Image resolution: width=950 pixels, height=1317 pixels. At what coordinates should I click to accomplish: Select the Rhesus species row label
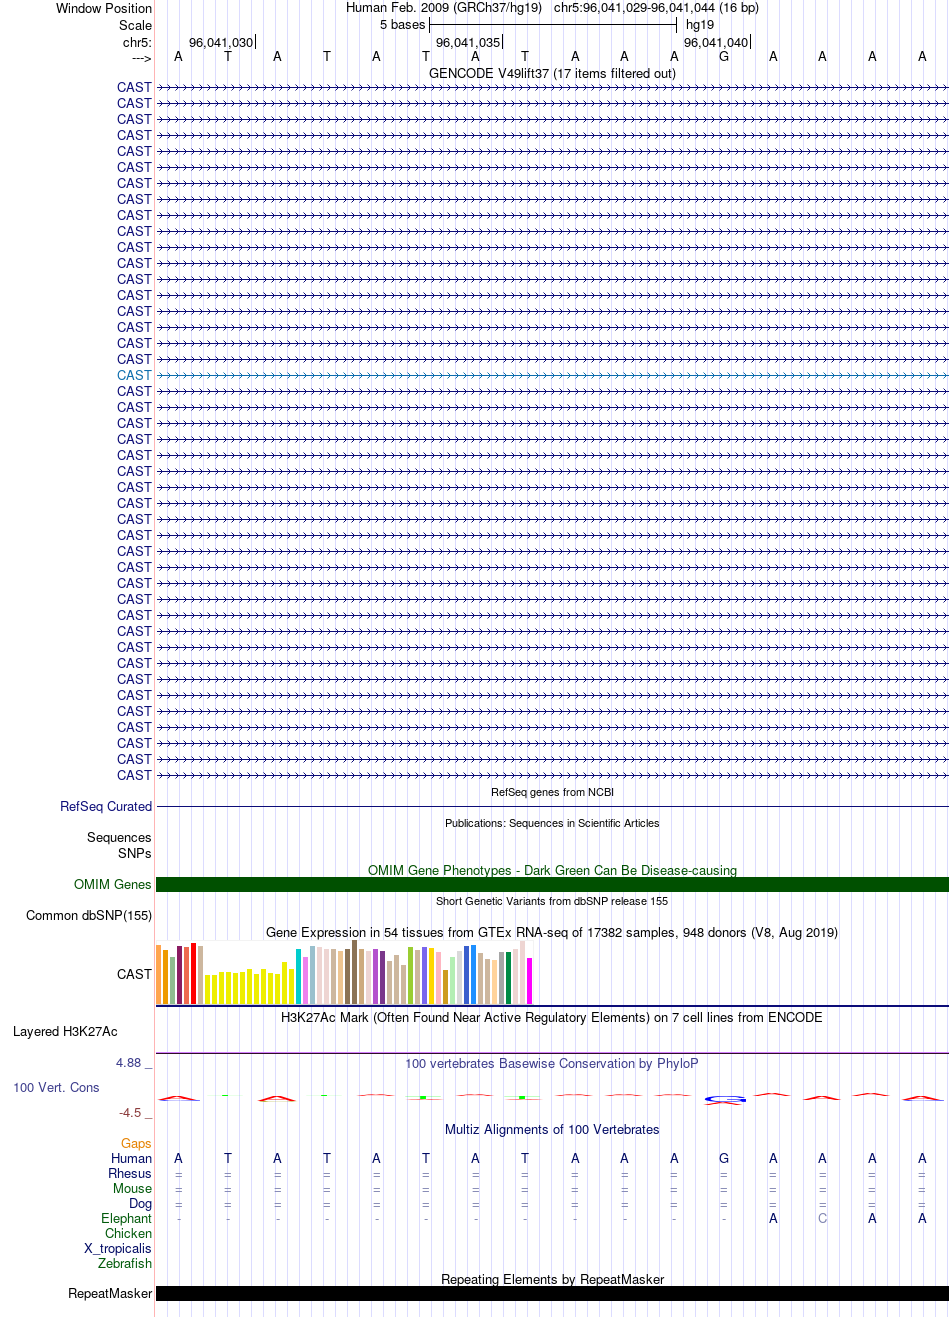pyautogui.click(x=130, y=1173)
